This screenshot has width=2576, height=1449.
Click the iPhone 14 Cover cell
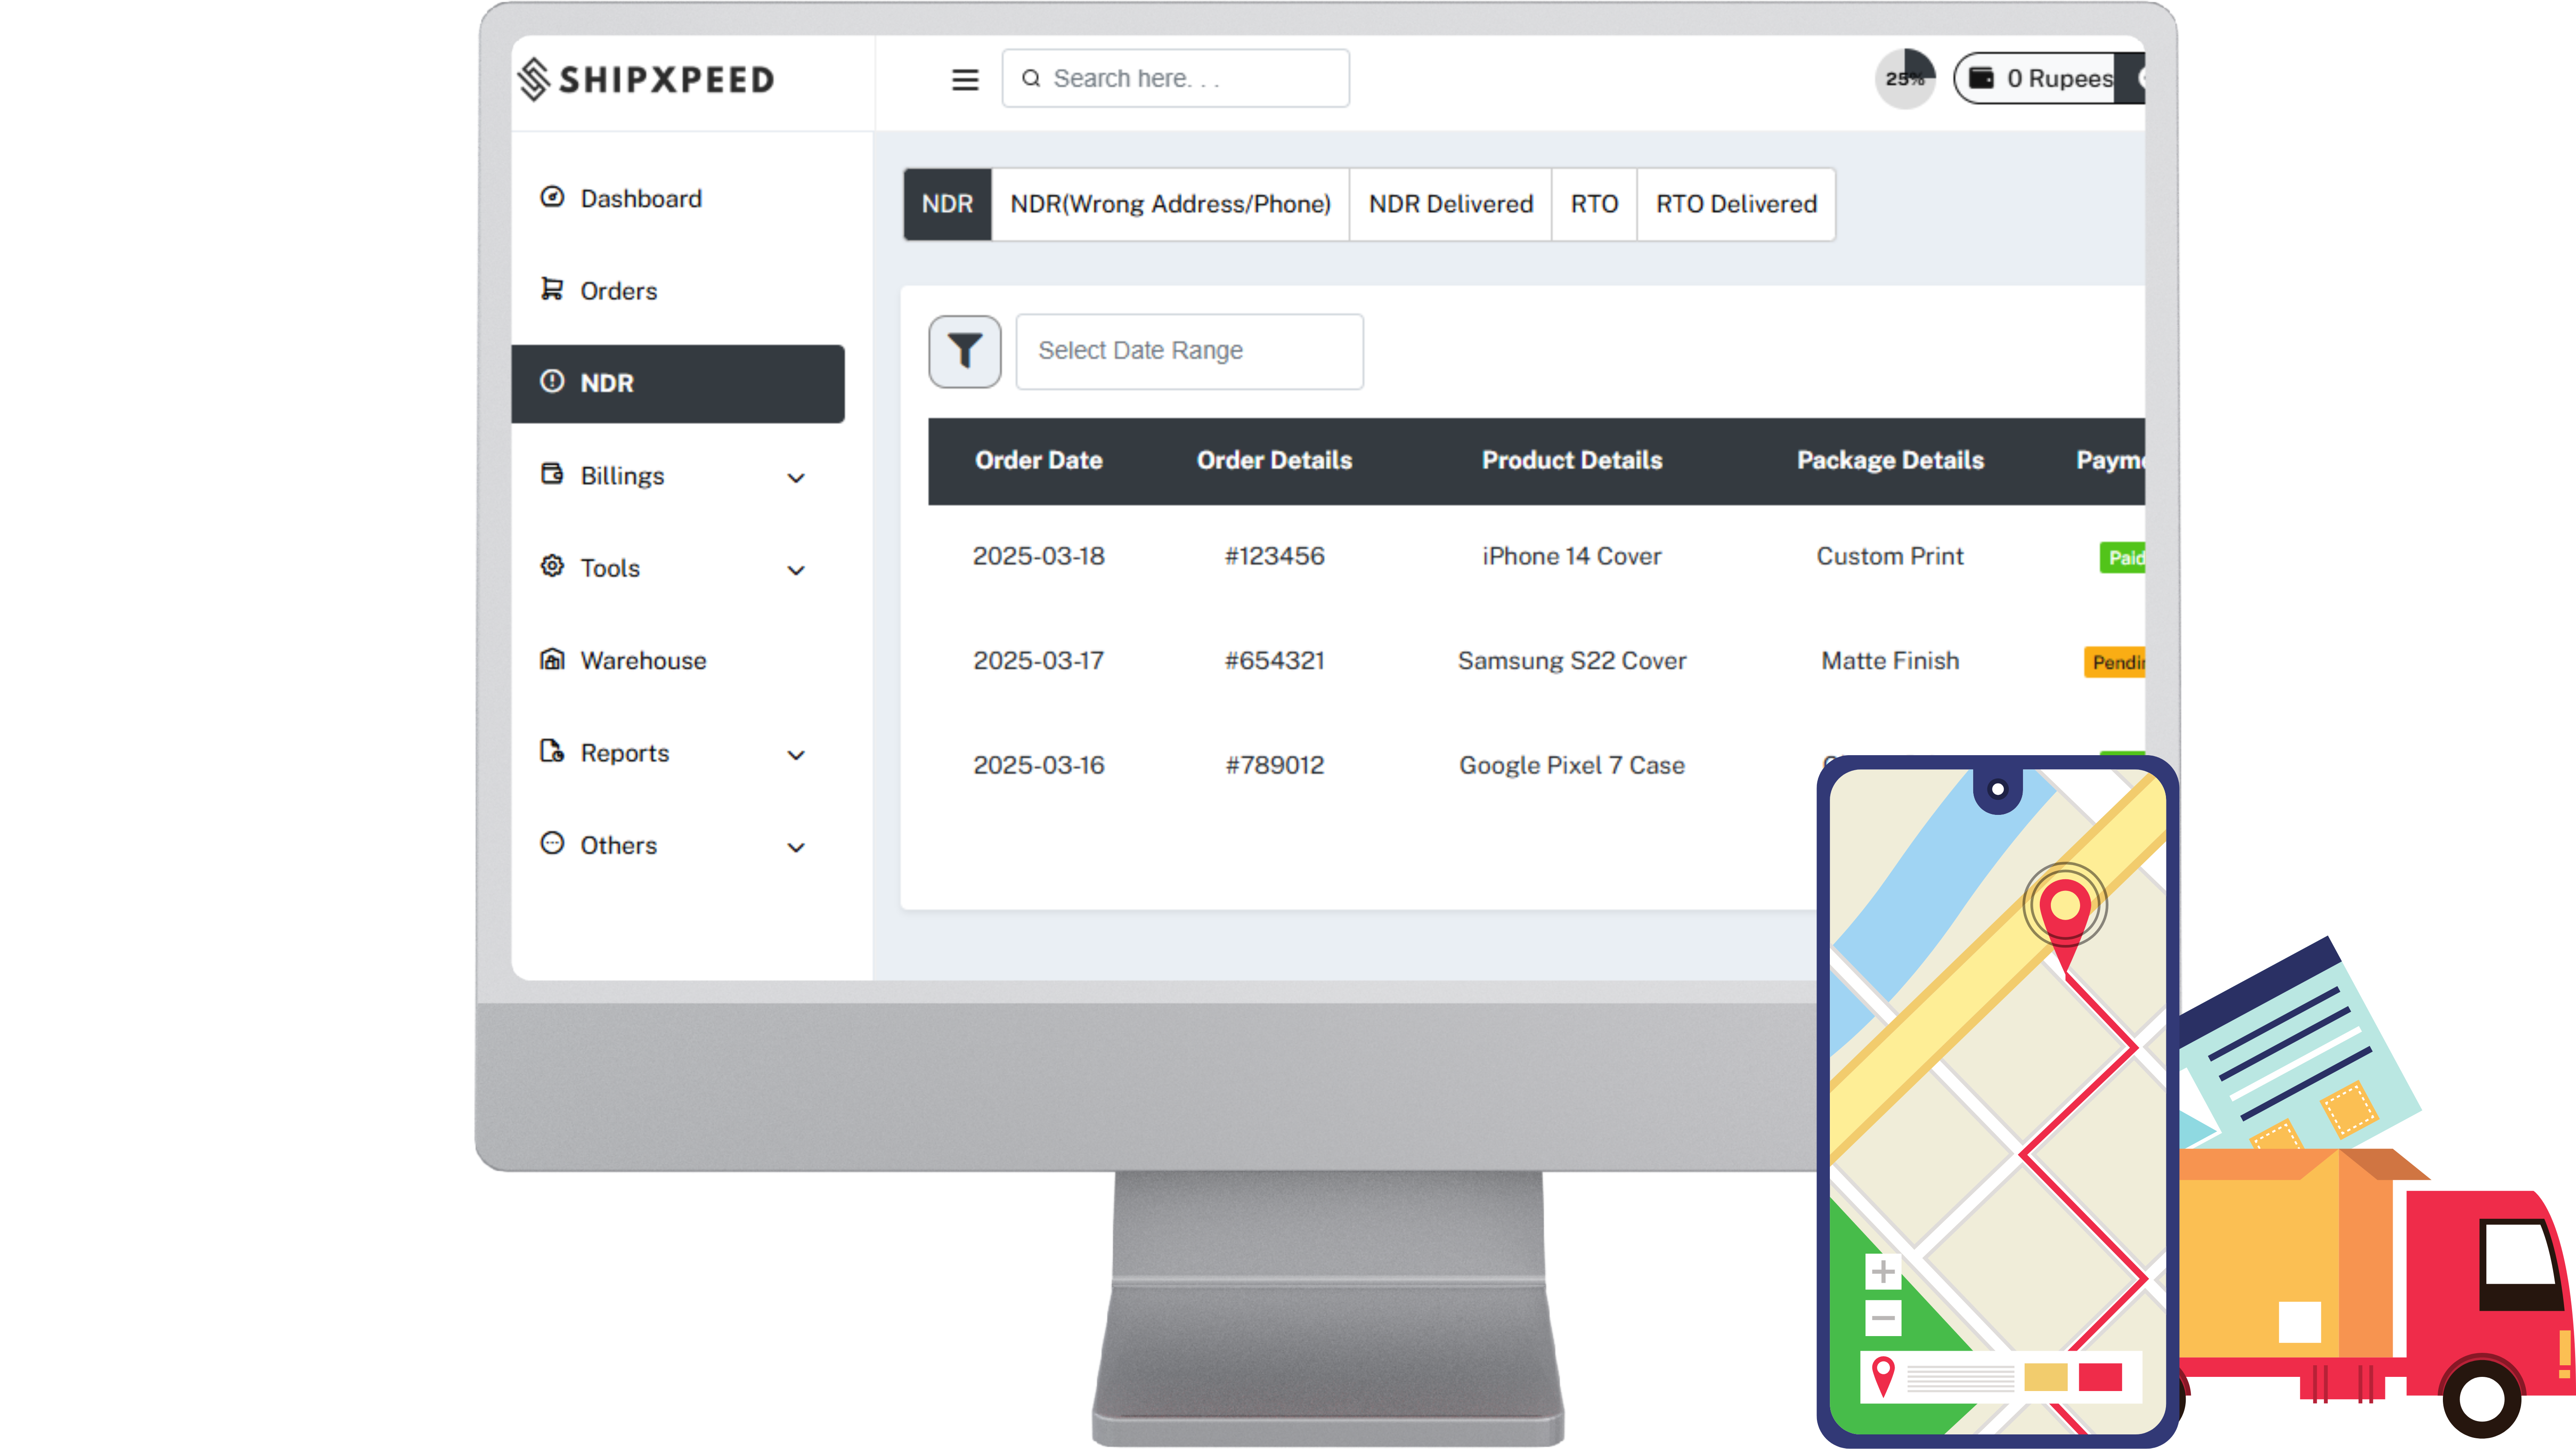coord(1571,556)
